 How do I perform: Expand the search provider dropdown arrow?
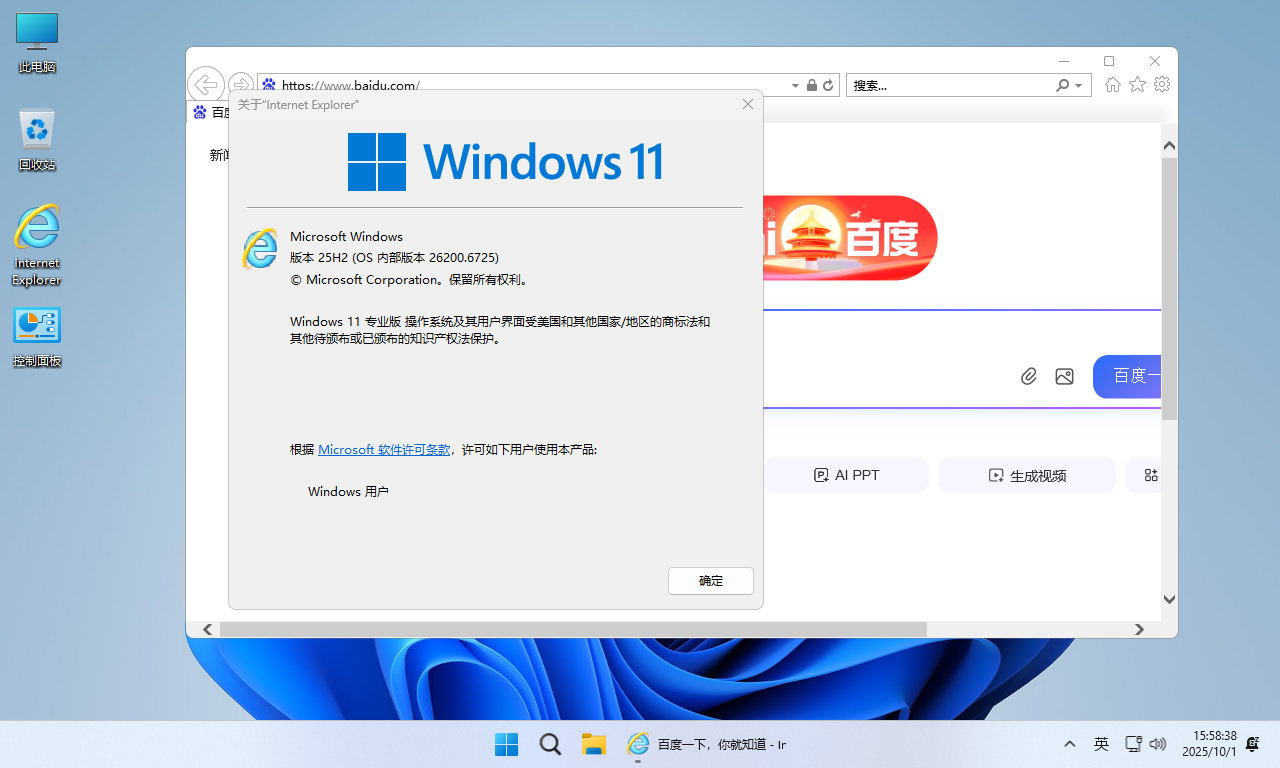[1078, 86]
